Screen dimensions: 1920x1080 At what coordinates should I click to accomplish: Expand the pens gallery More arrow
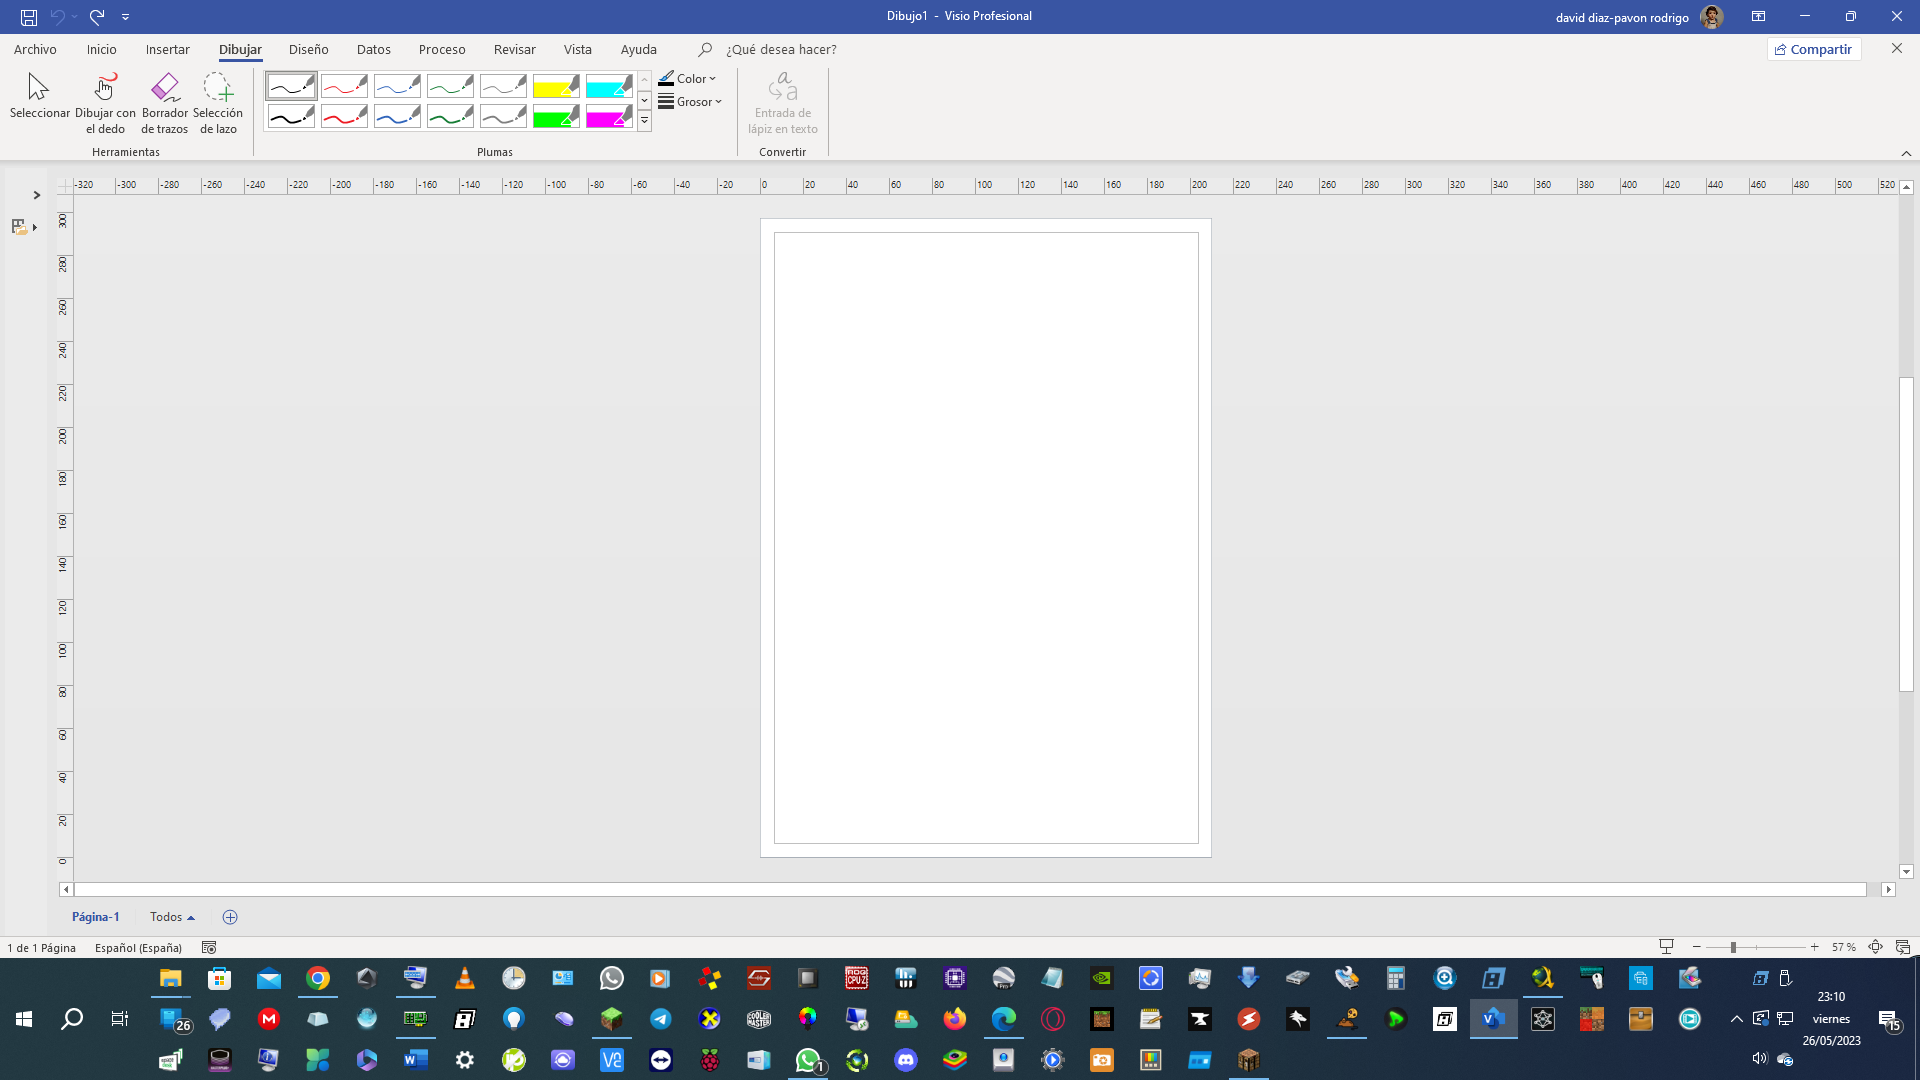click(x=644, y=121)
